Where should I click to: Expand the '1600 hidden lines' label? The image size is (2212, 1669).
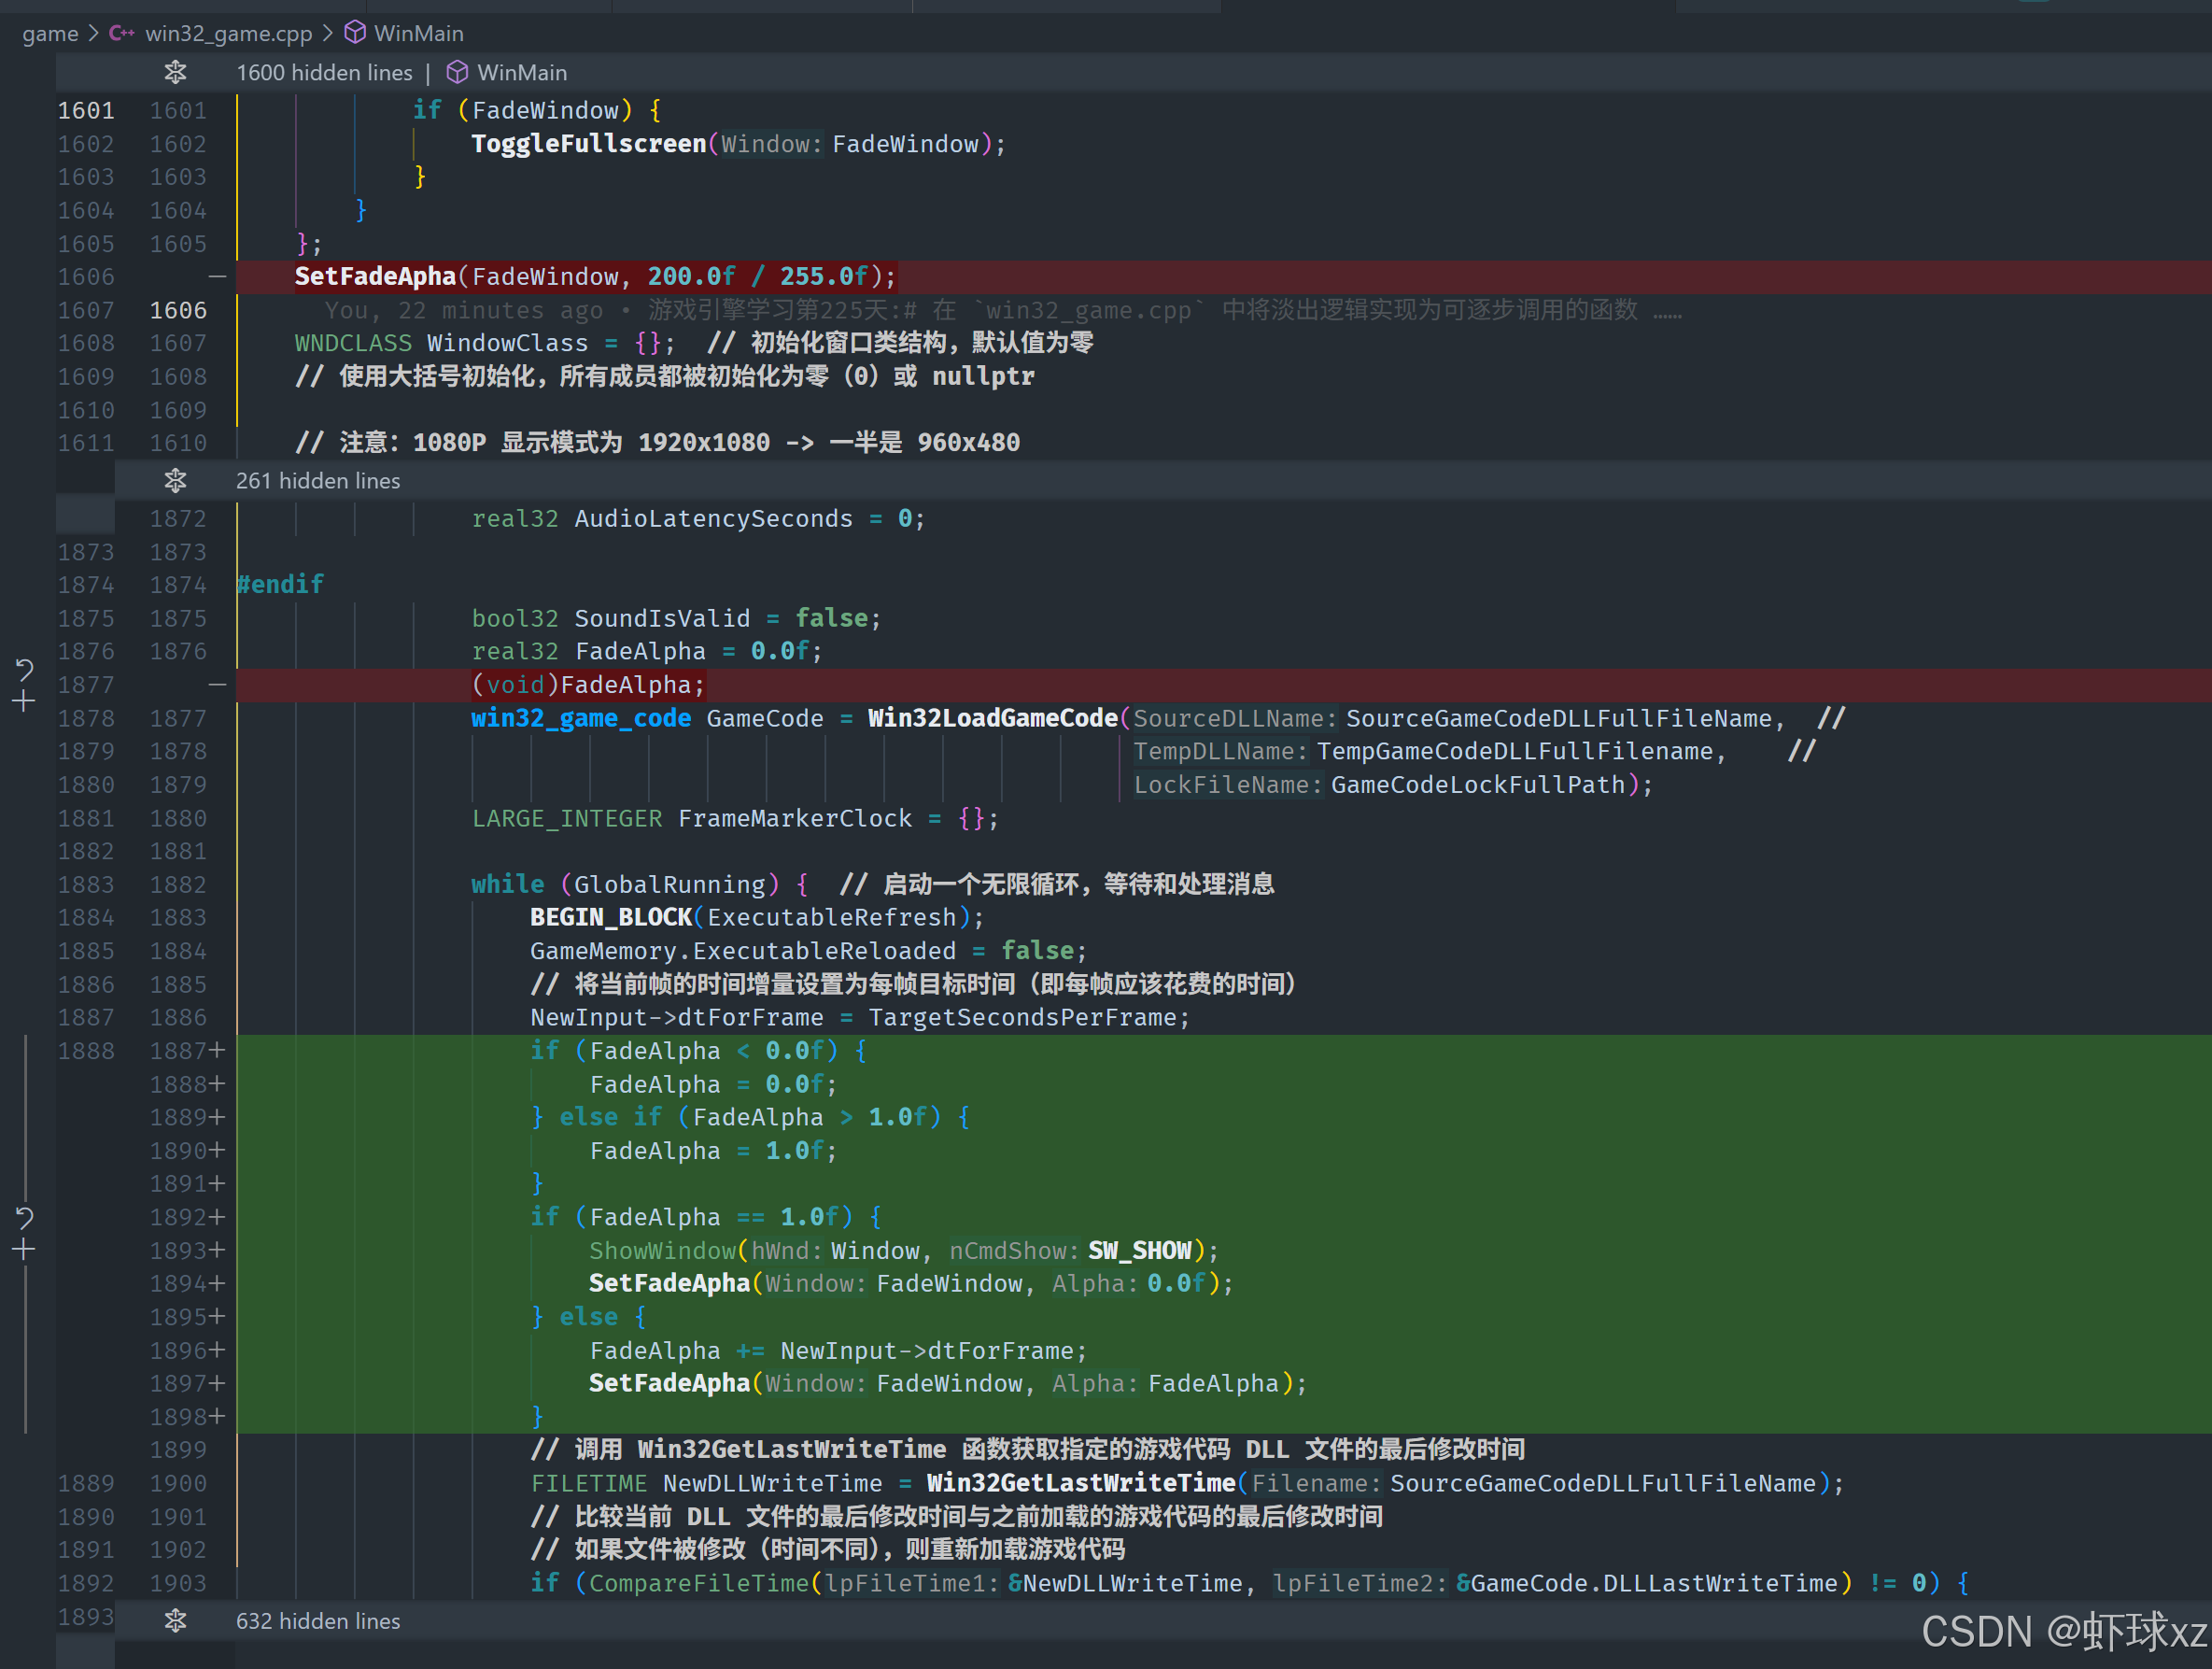click(324, 72)
